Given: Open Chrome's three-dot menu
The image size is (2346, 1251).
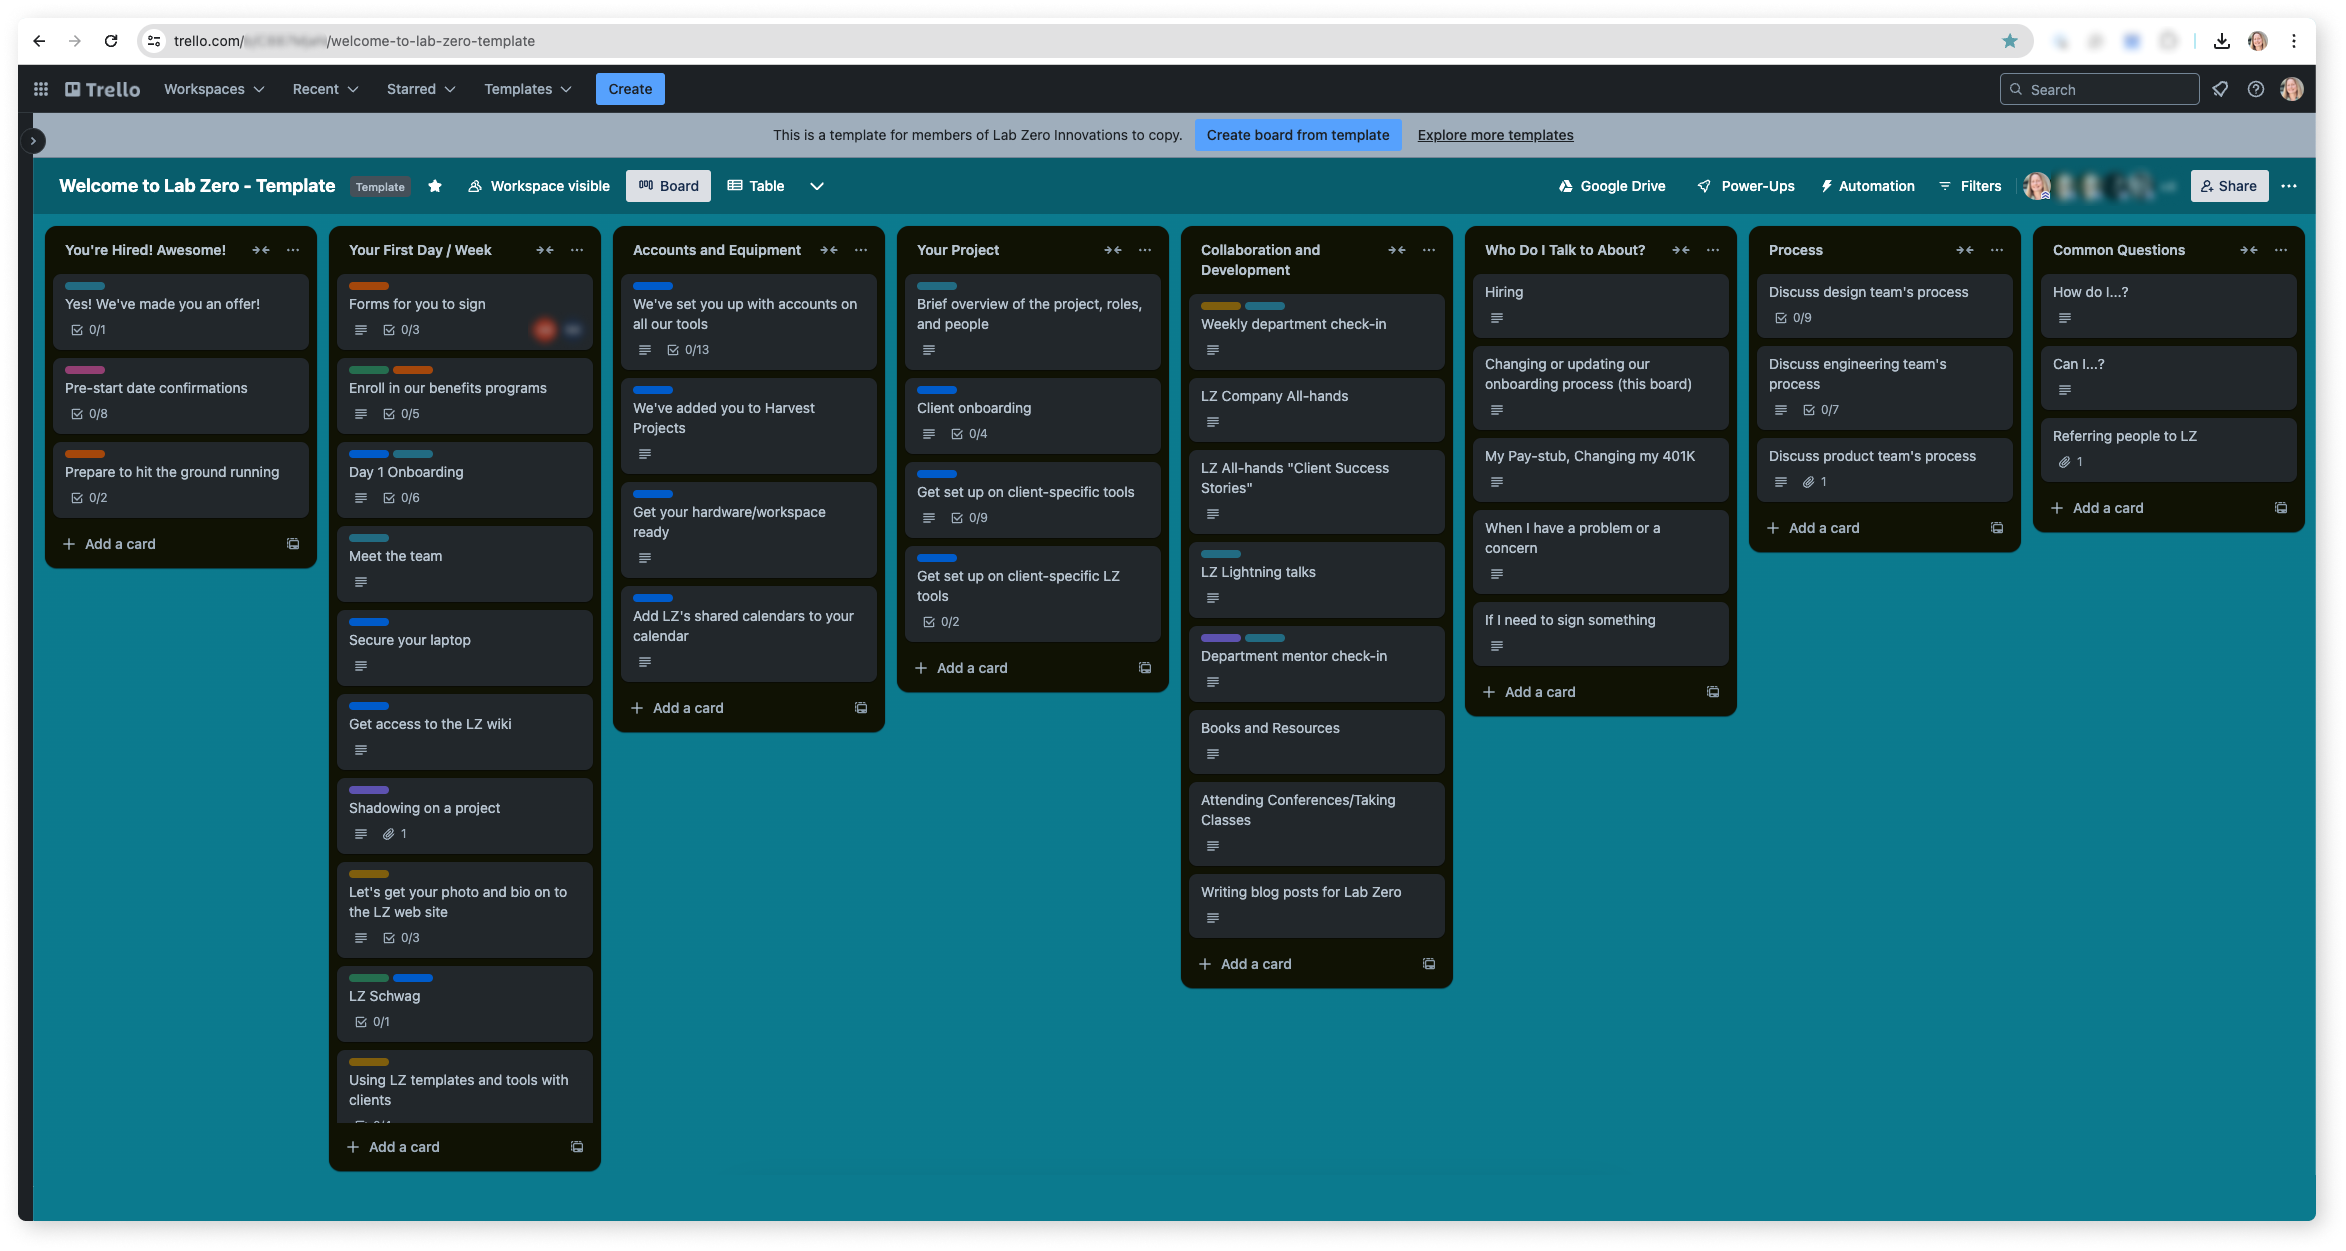Looking at the screenshot, I should pyautogui.click(x=2294, y=41).
